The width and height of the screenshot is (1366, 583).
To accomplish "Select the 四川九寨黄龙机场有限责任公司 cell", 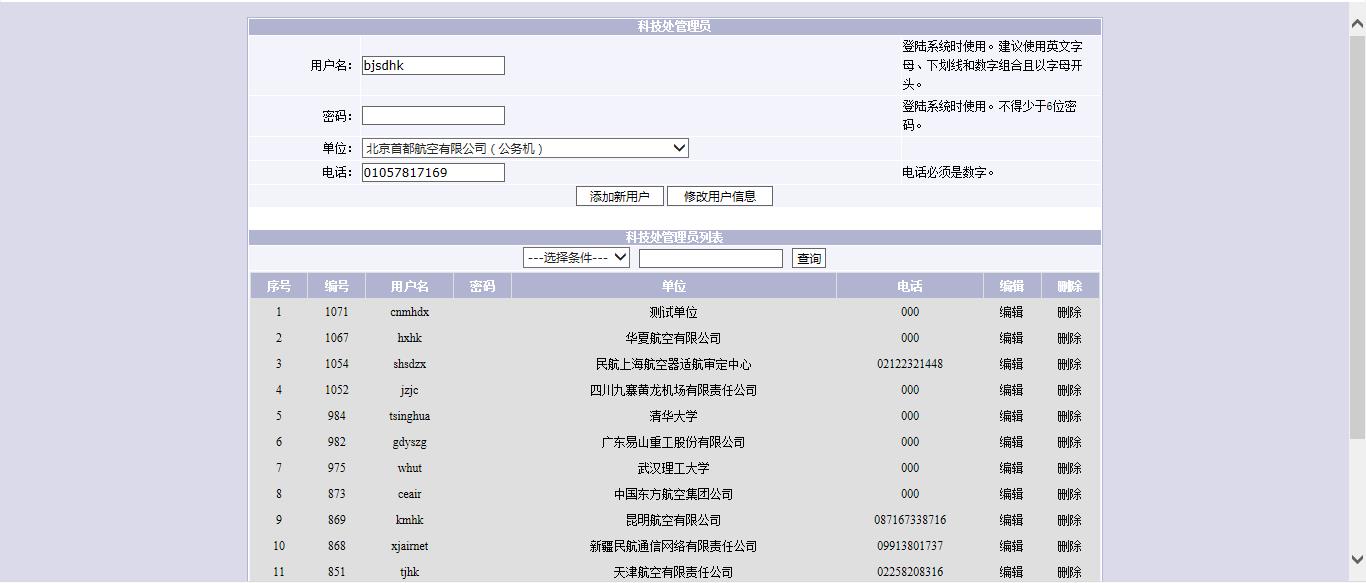I will click(674, 390).
